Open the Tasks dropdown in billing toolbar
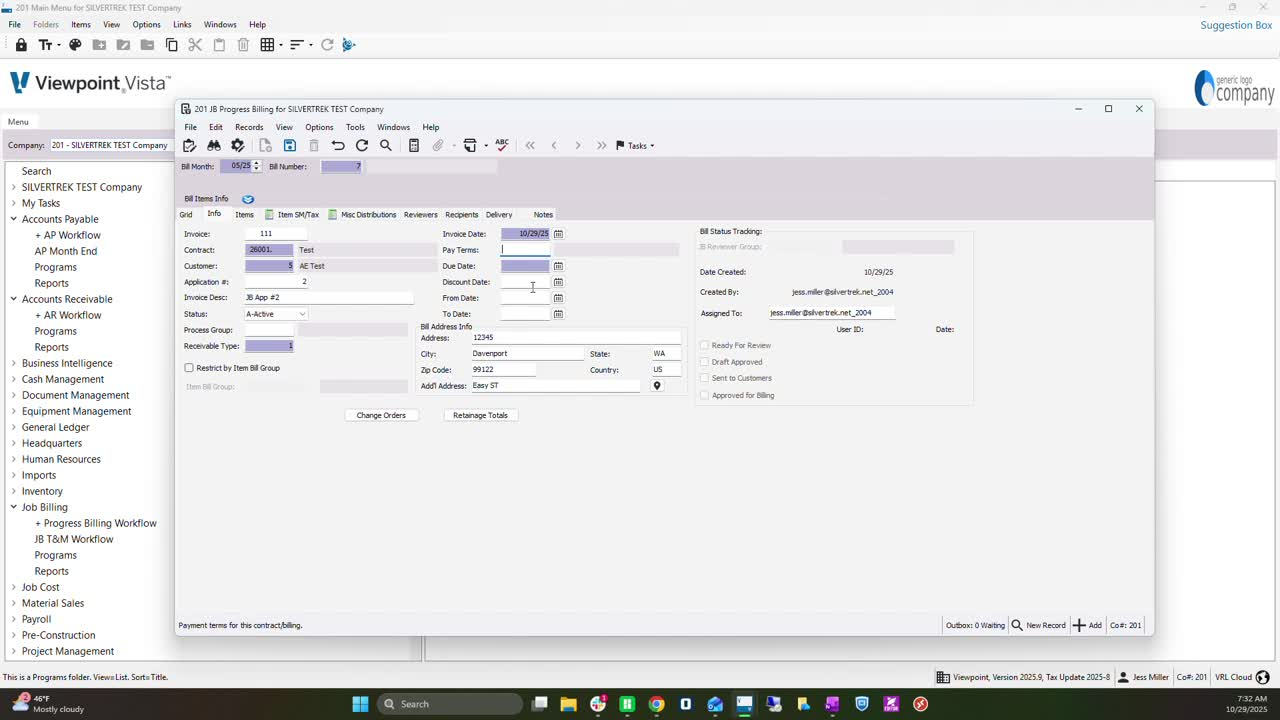The image size is (1280, 720). point(635,146)
